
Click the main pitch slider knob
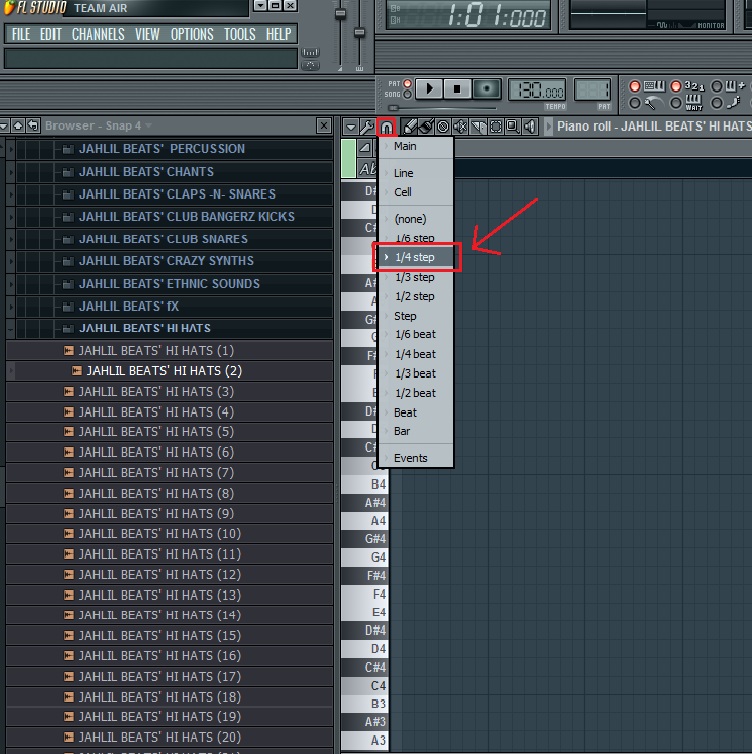[359, 33]
